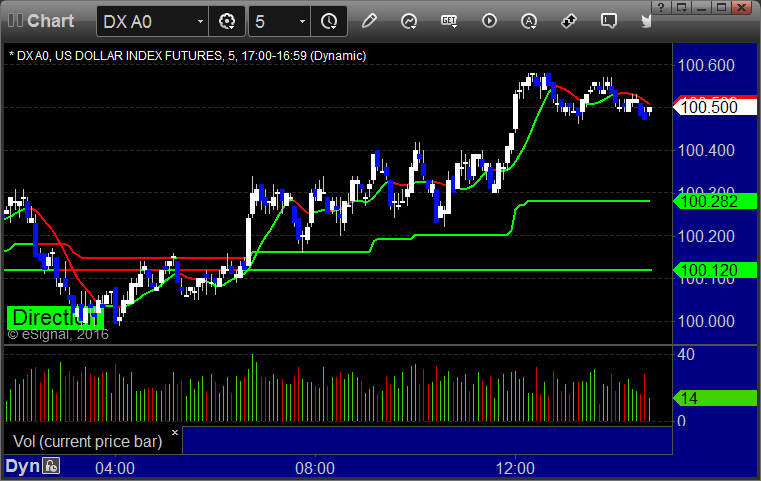Image resolution: width=761 pixels, height=481 pixels.
Task: Open the studies chart-line icon menu
Action: [x=409, y=21]
